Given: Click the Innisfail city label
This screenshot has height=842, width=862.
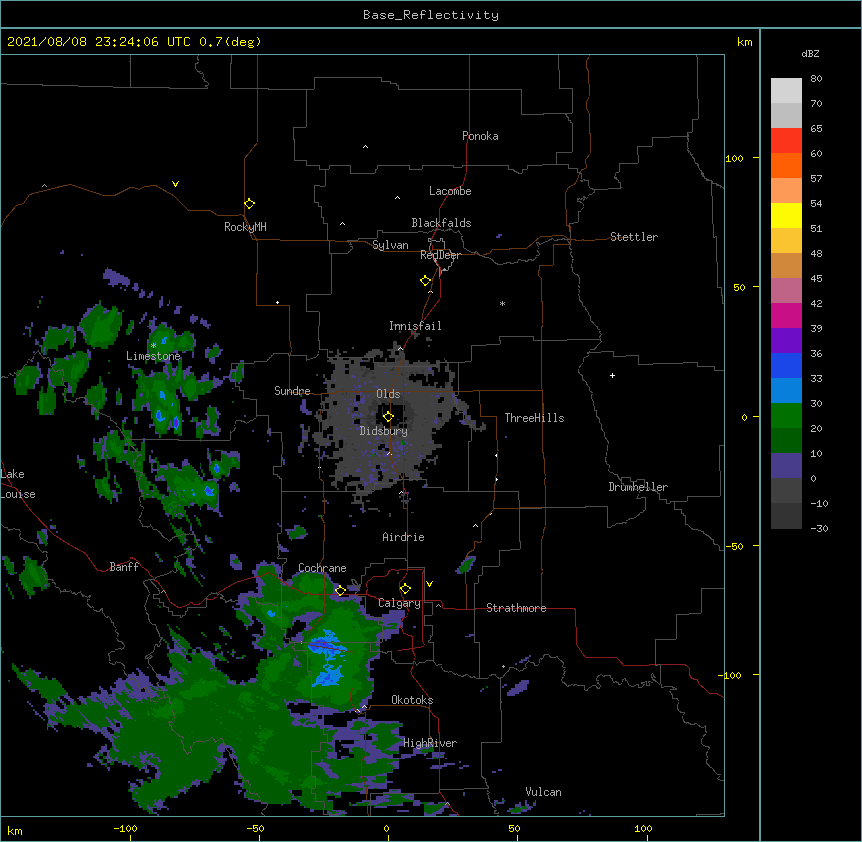Looking at the screenshot, I should click(415, 326).
